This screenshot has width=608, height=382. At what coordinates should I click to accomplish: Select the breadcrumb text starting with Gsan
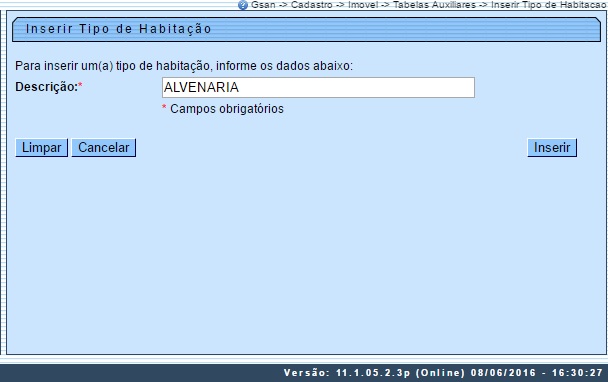[429, 5]
